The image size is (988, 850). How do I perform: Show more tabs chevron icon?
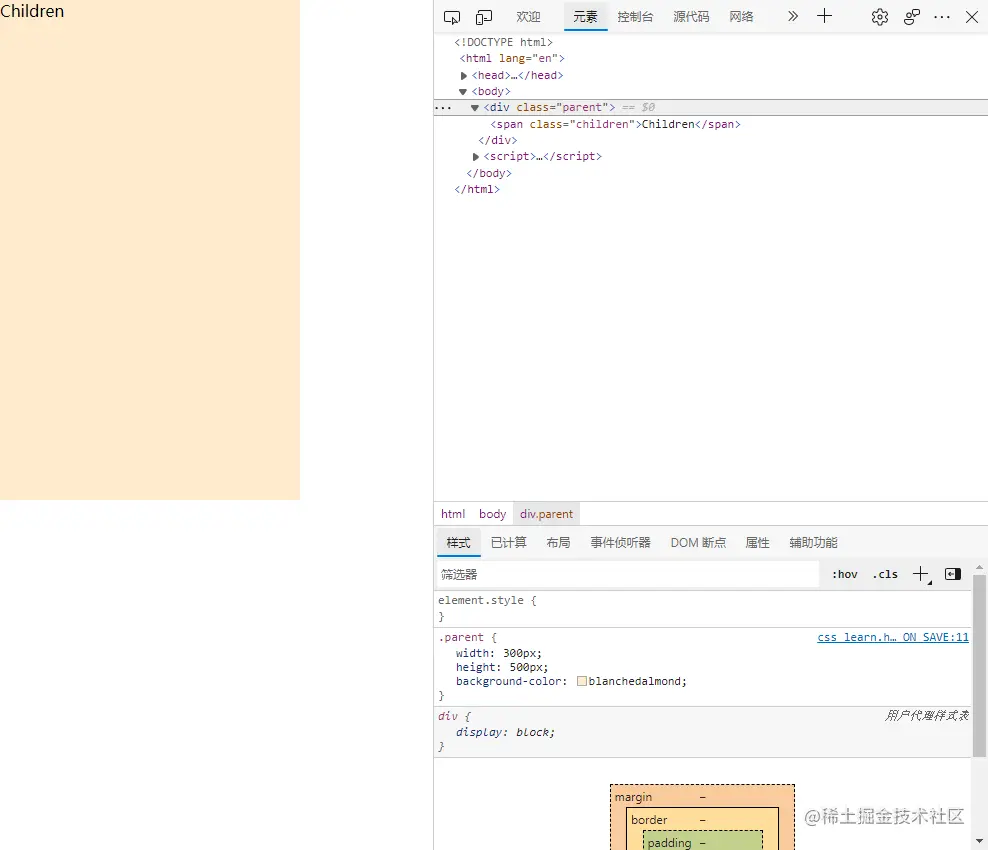pyautogui.click(x=793, y=16)
